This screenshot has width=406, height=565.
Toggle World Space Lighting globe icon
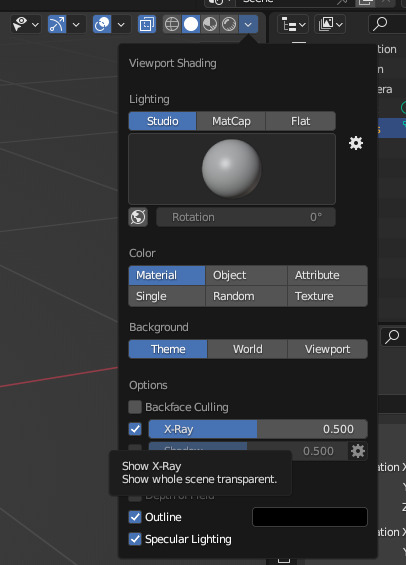(x=138, y=217)
